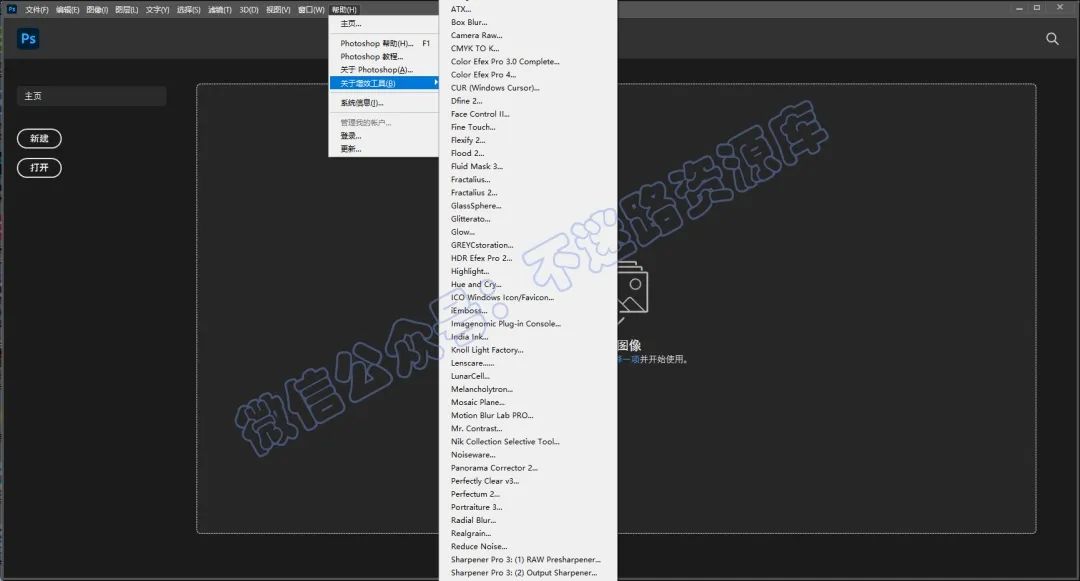Open the 选择(S) menu
Viewport: 1080px width, 581px height.
(189, 10)
